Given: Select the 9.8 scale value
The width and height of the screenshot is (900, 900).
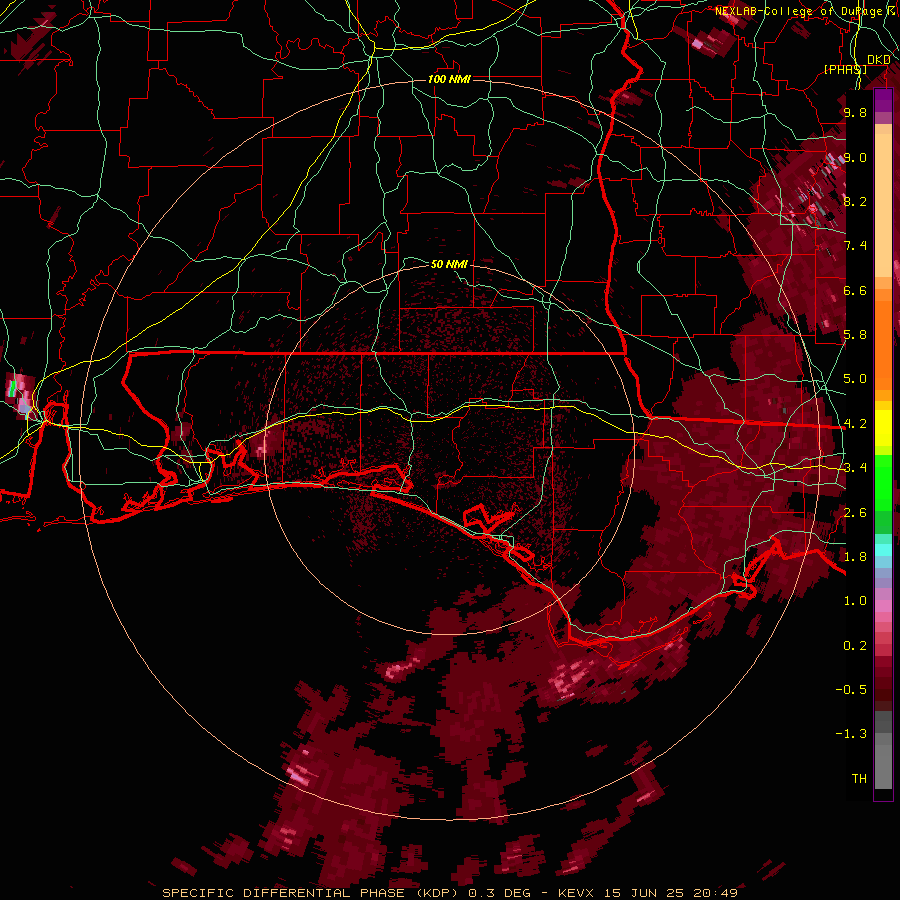Looking at the screenshot, I should coord(855,112).
